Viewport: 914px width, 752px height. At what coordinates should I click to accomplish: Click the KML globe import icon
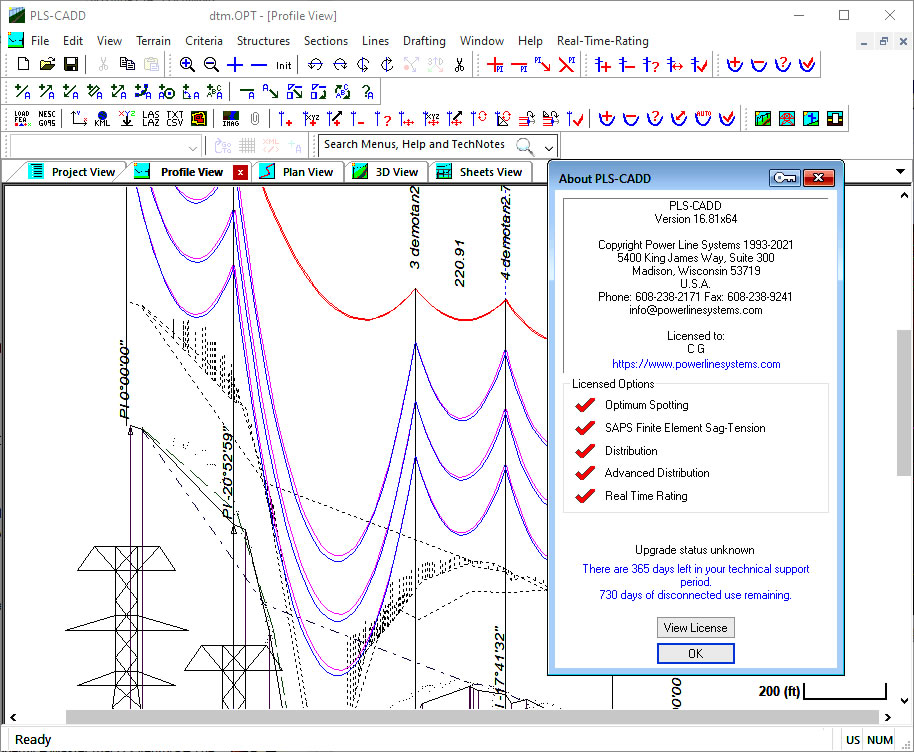coord(102,119)
